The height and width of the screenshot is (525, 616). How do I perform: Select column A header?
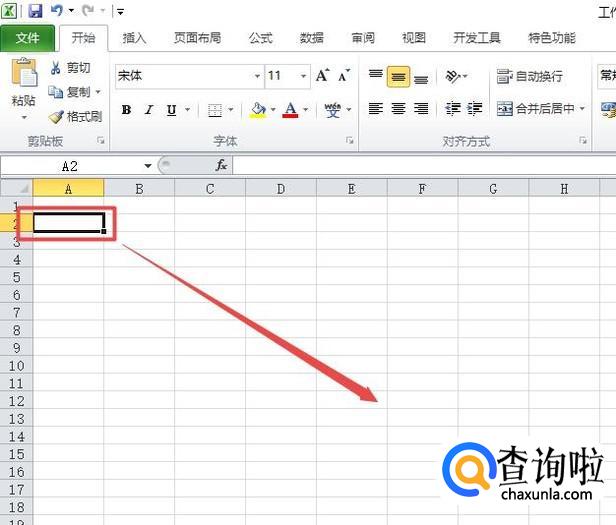tap(68, 189)
